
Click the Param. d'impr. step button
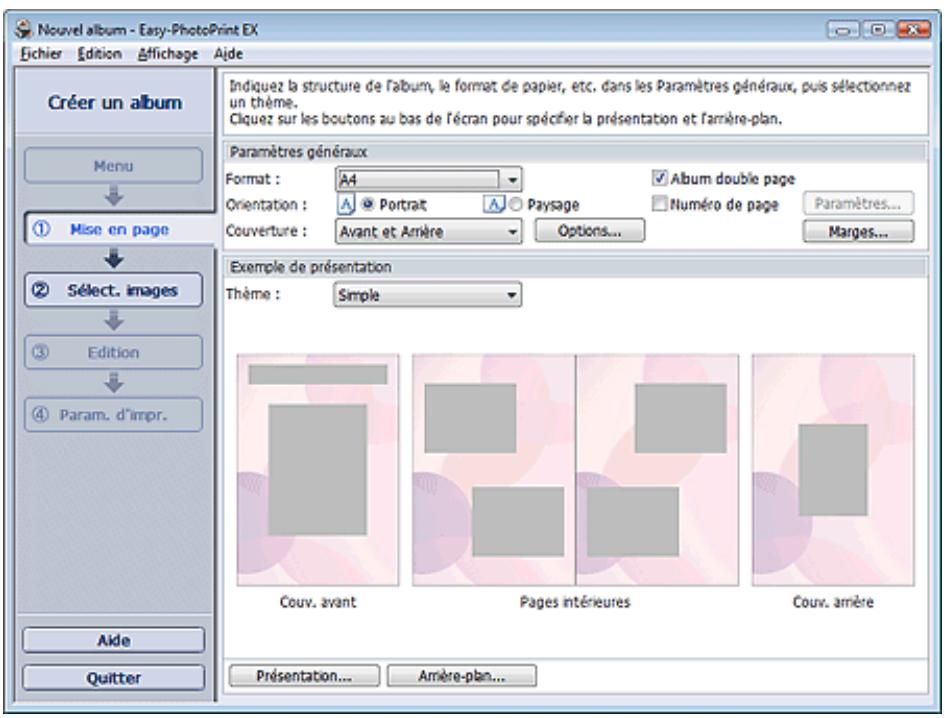[113, 415]
